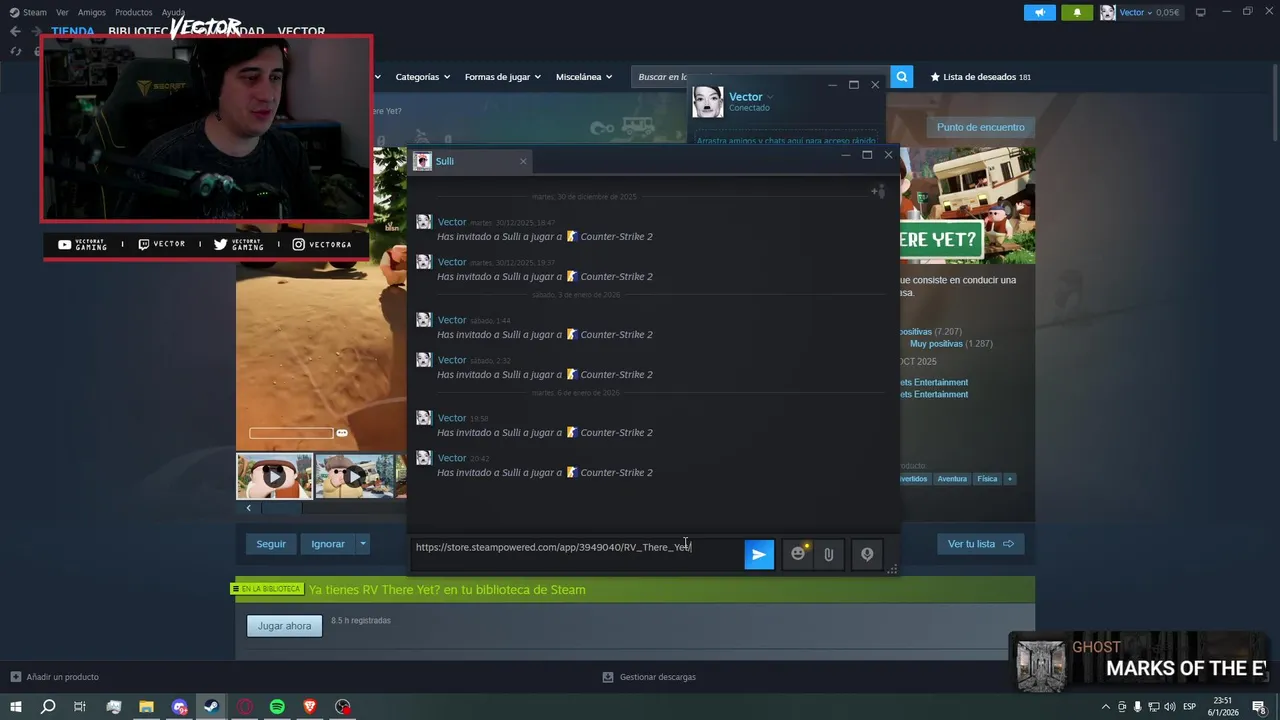Open Vector's status dropdown in friends list

pyautogui.click(x=770, y=97)
